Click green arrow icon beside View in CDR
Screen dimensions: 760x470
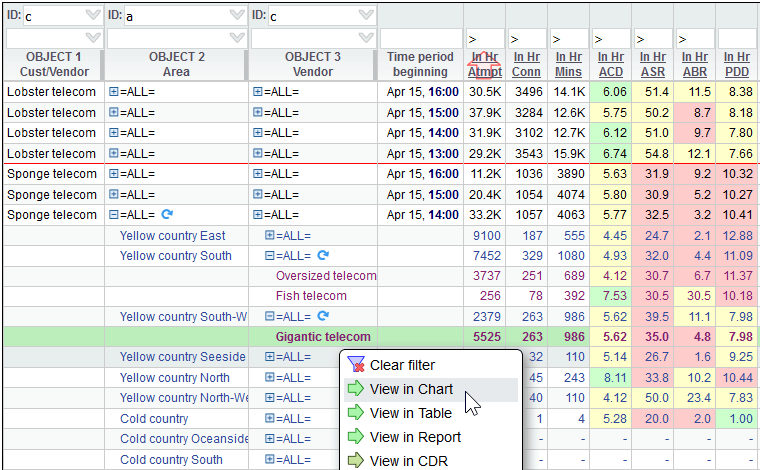click(x=356, y=460)
